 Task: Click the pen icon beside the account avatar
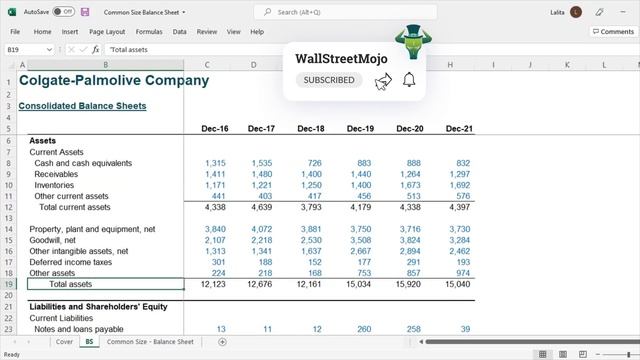tap(599, 12)
